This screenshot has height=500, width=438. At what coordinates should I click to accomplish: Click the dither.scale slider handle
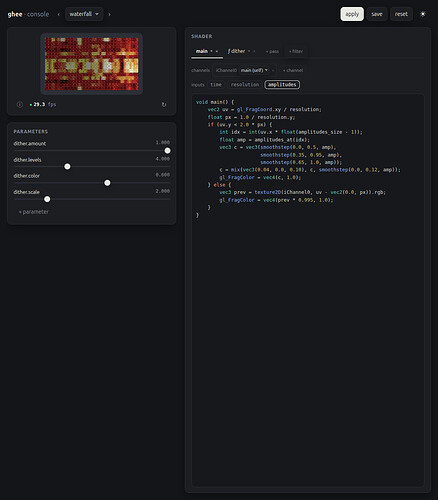point(47,199)
